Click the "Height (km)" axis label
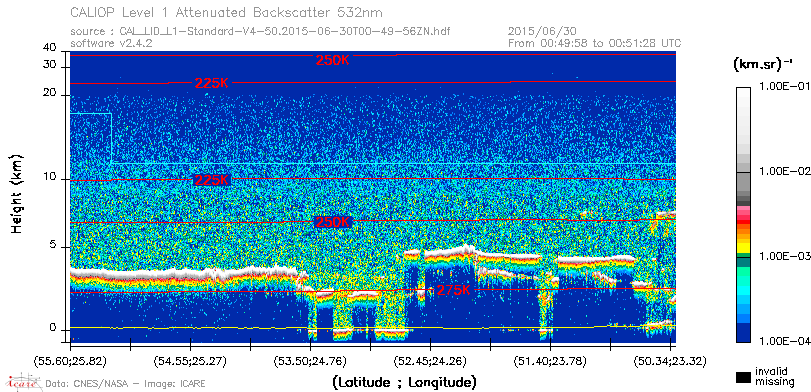Screen dimensions: 811x392 pos(17,193)
